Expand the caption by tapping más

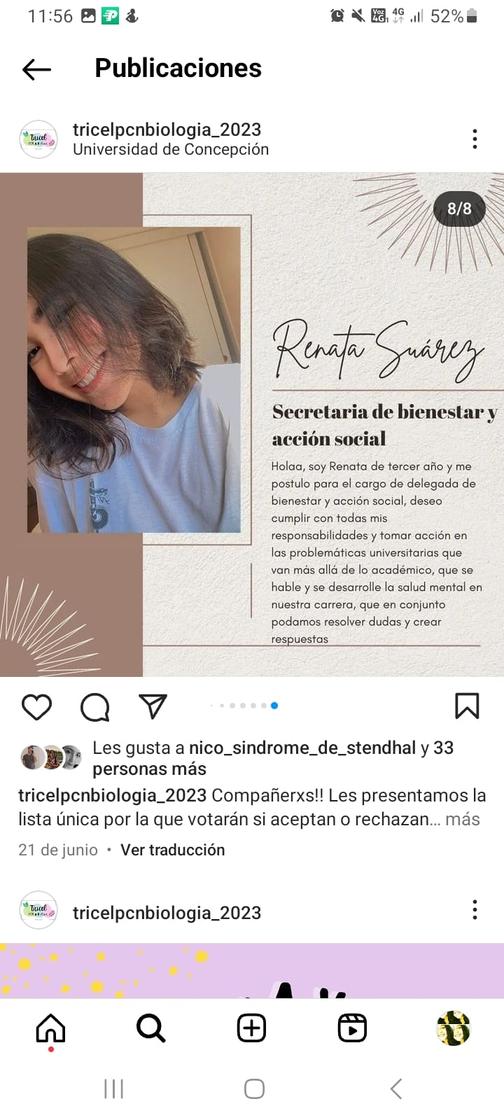click(463, 819)
